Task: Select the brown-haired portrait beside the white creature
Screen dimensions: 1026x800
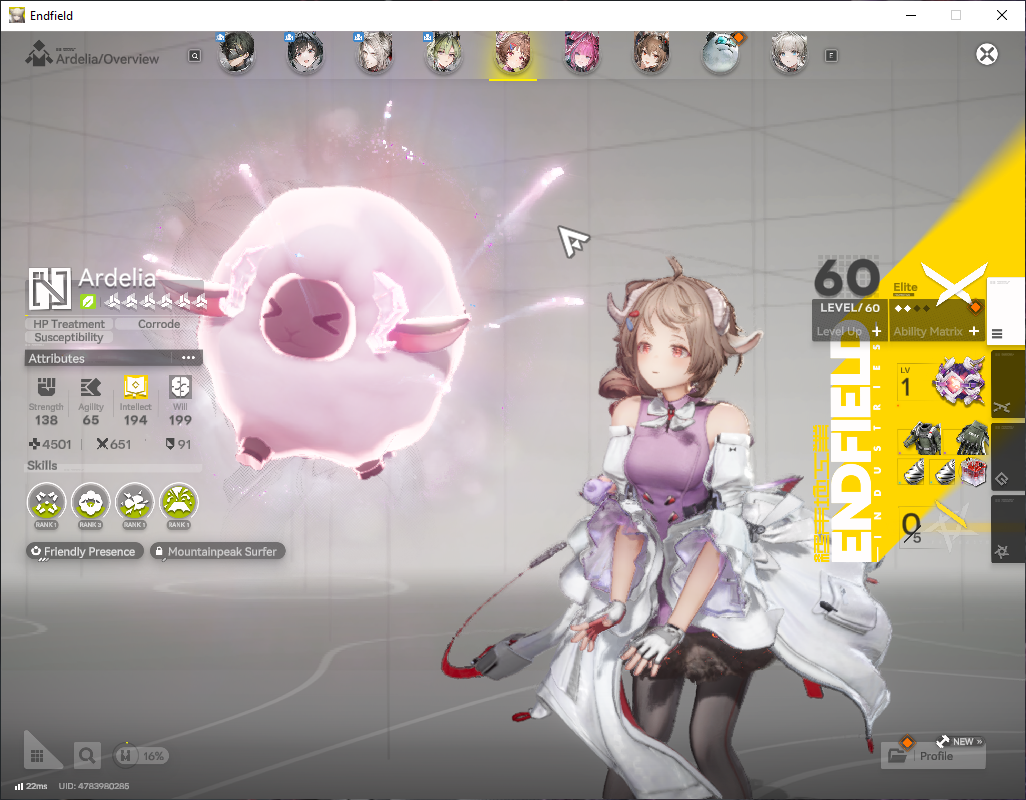Action: 651,52
